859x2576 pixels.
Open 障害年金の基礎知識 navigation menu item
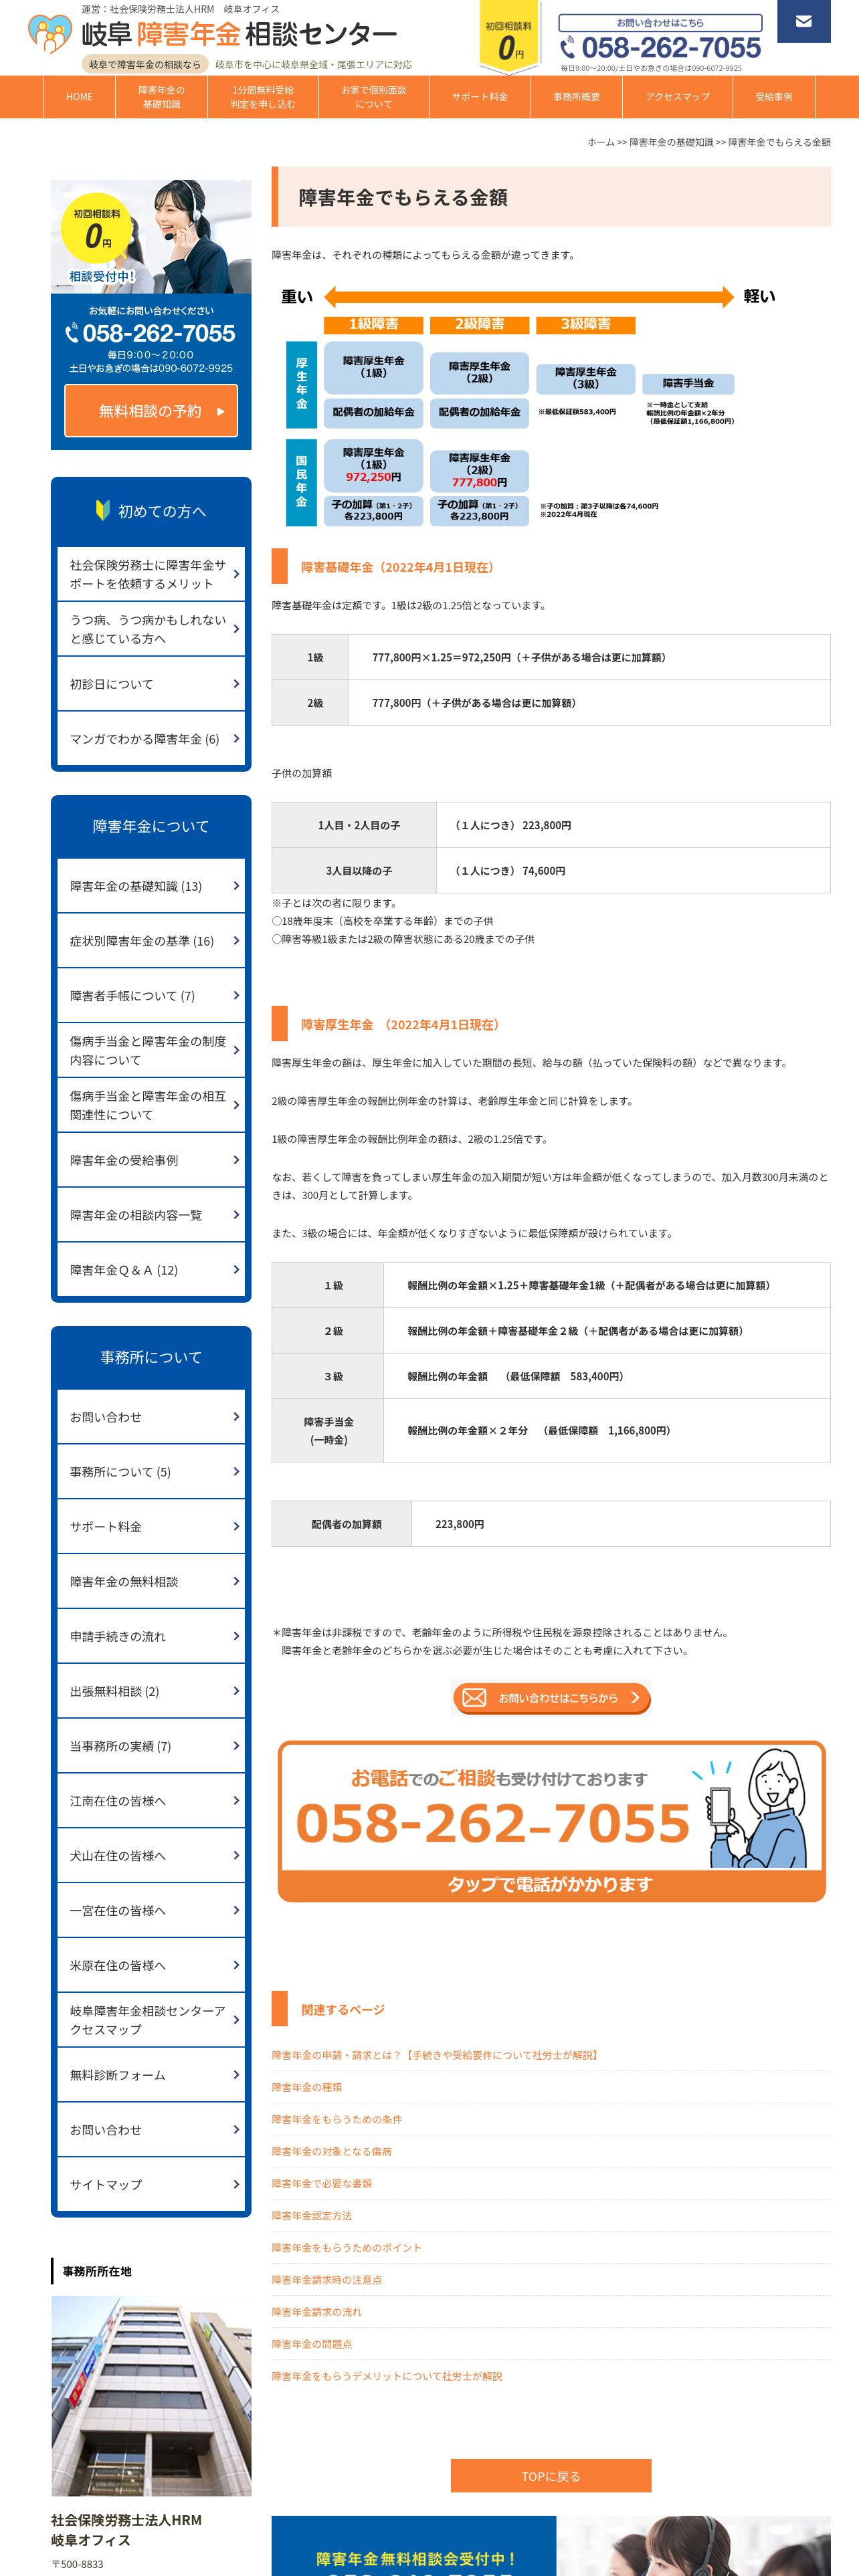pos(161,97)
